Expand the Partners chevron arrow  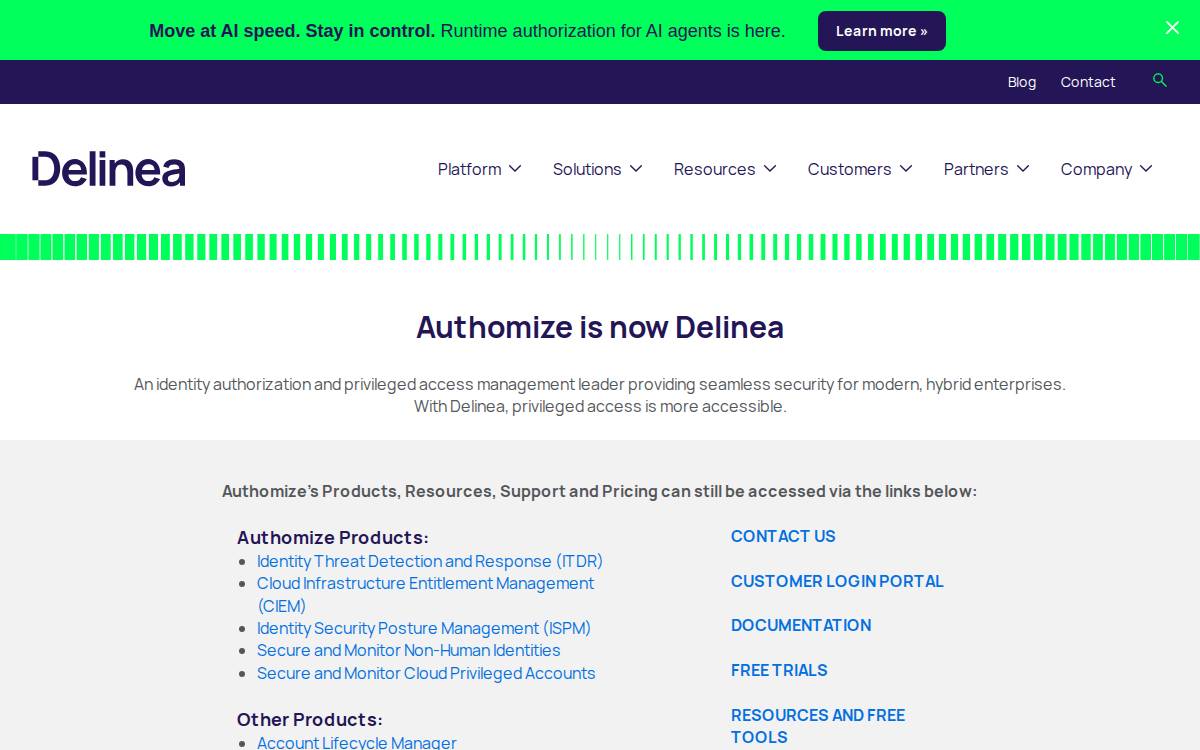point(1023,169)
